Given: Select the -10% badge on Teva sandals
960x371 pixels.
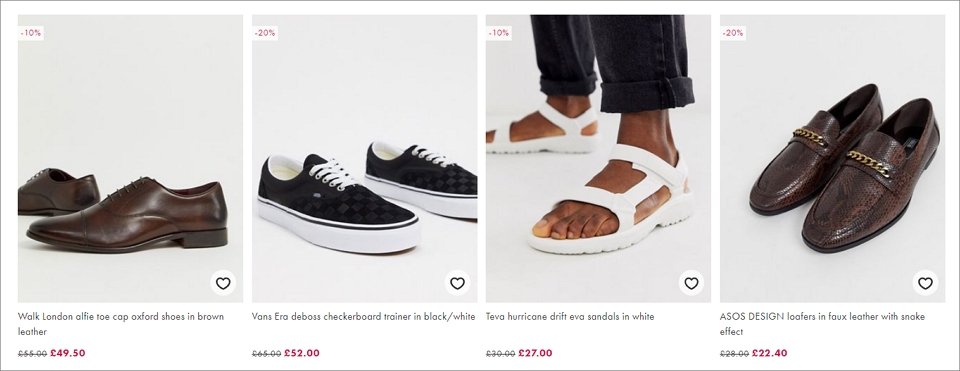Looking at the screenshot, I should click(499, 33).
